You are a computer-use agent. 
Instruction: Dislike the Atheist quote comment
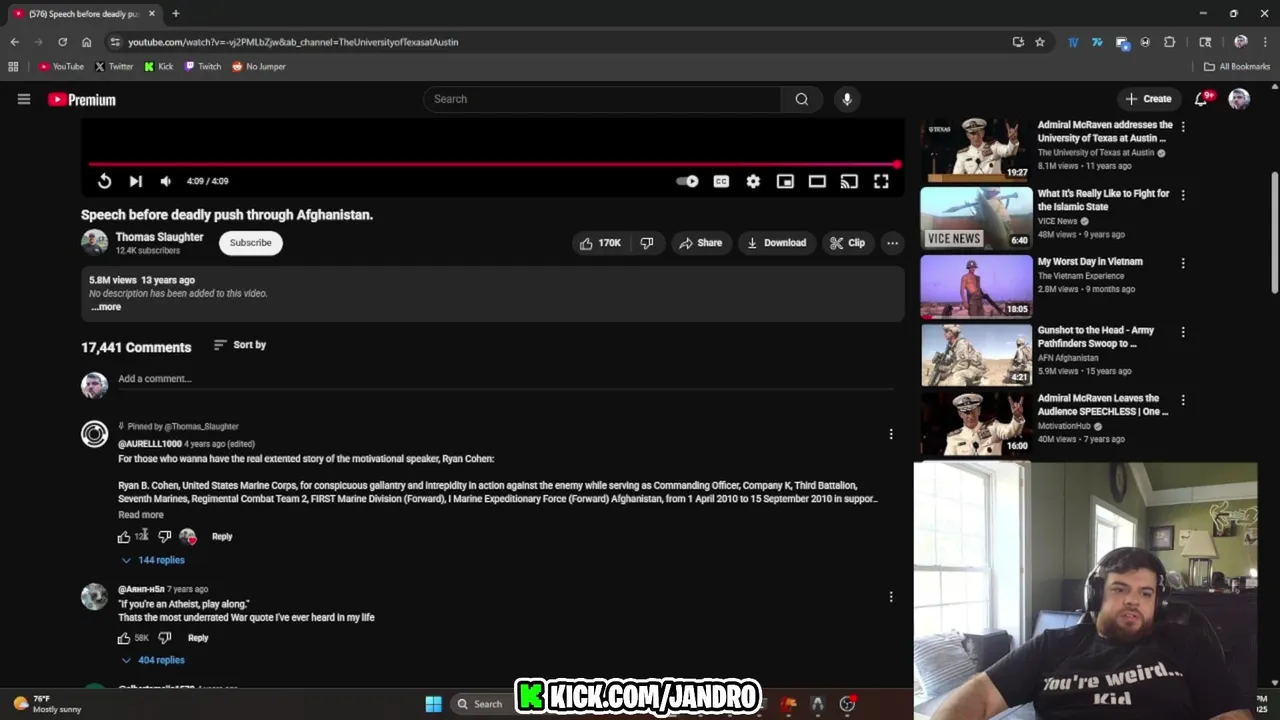point(164,638)
